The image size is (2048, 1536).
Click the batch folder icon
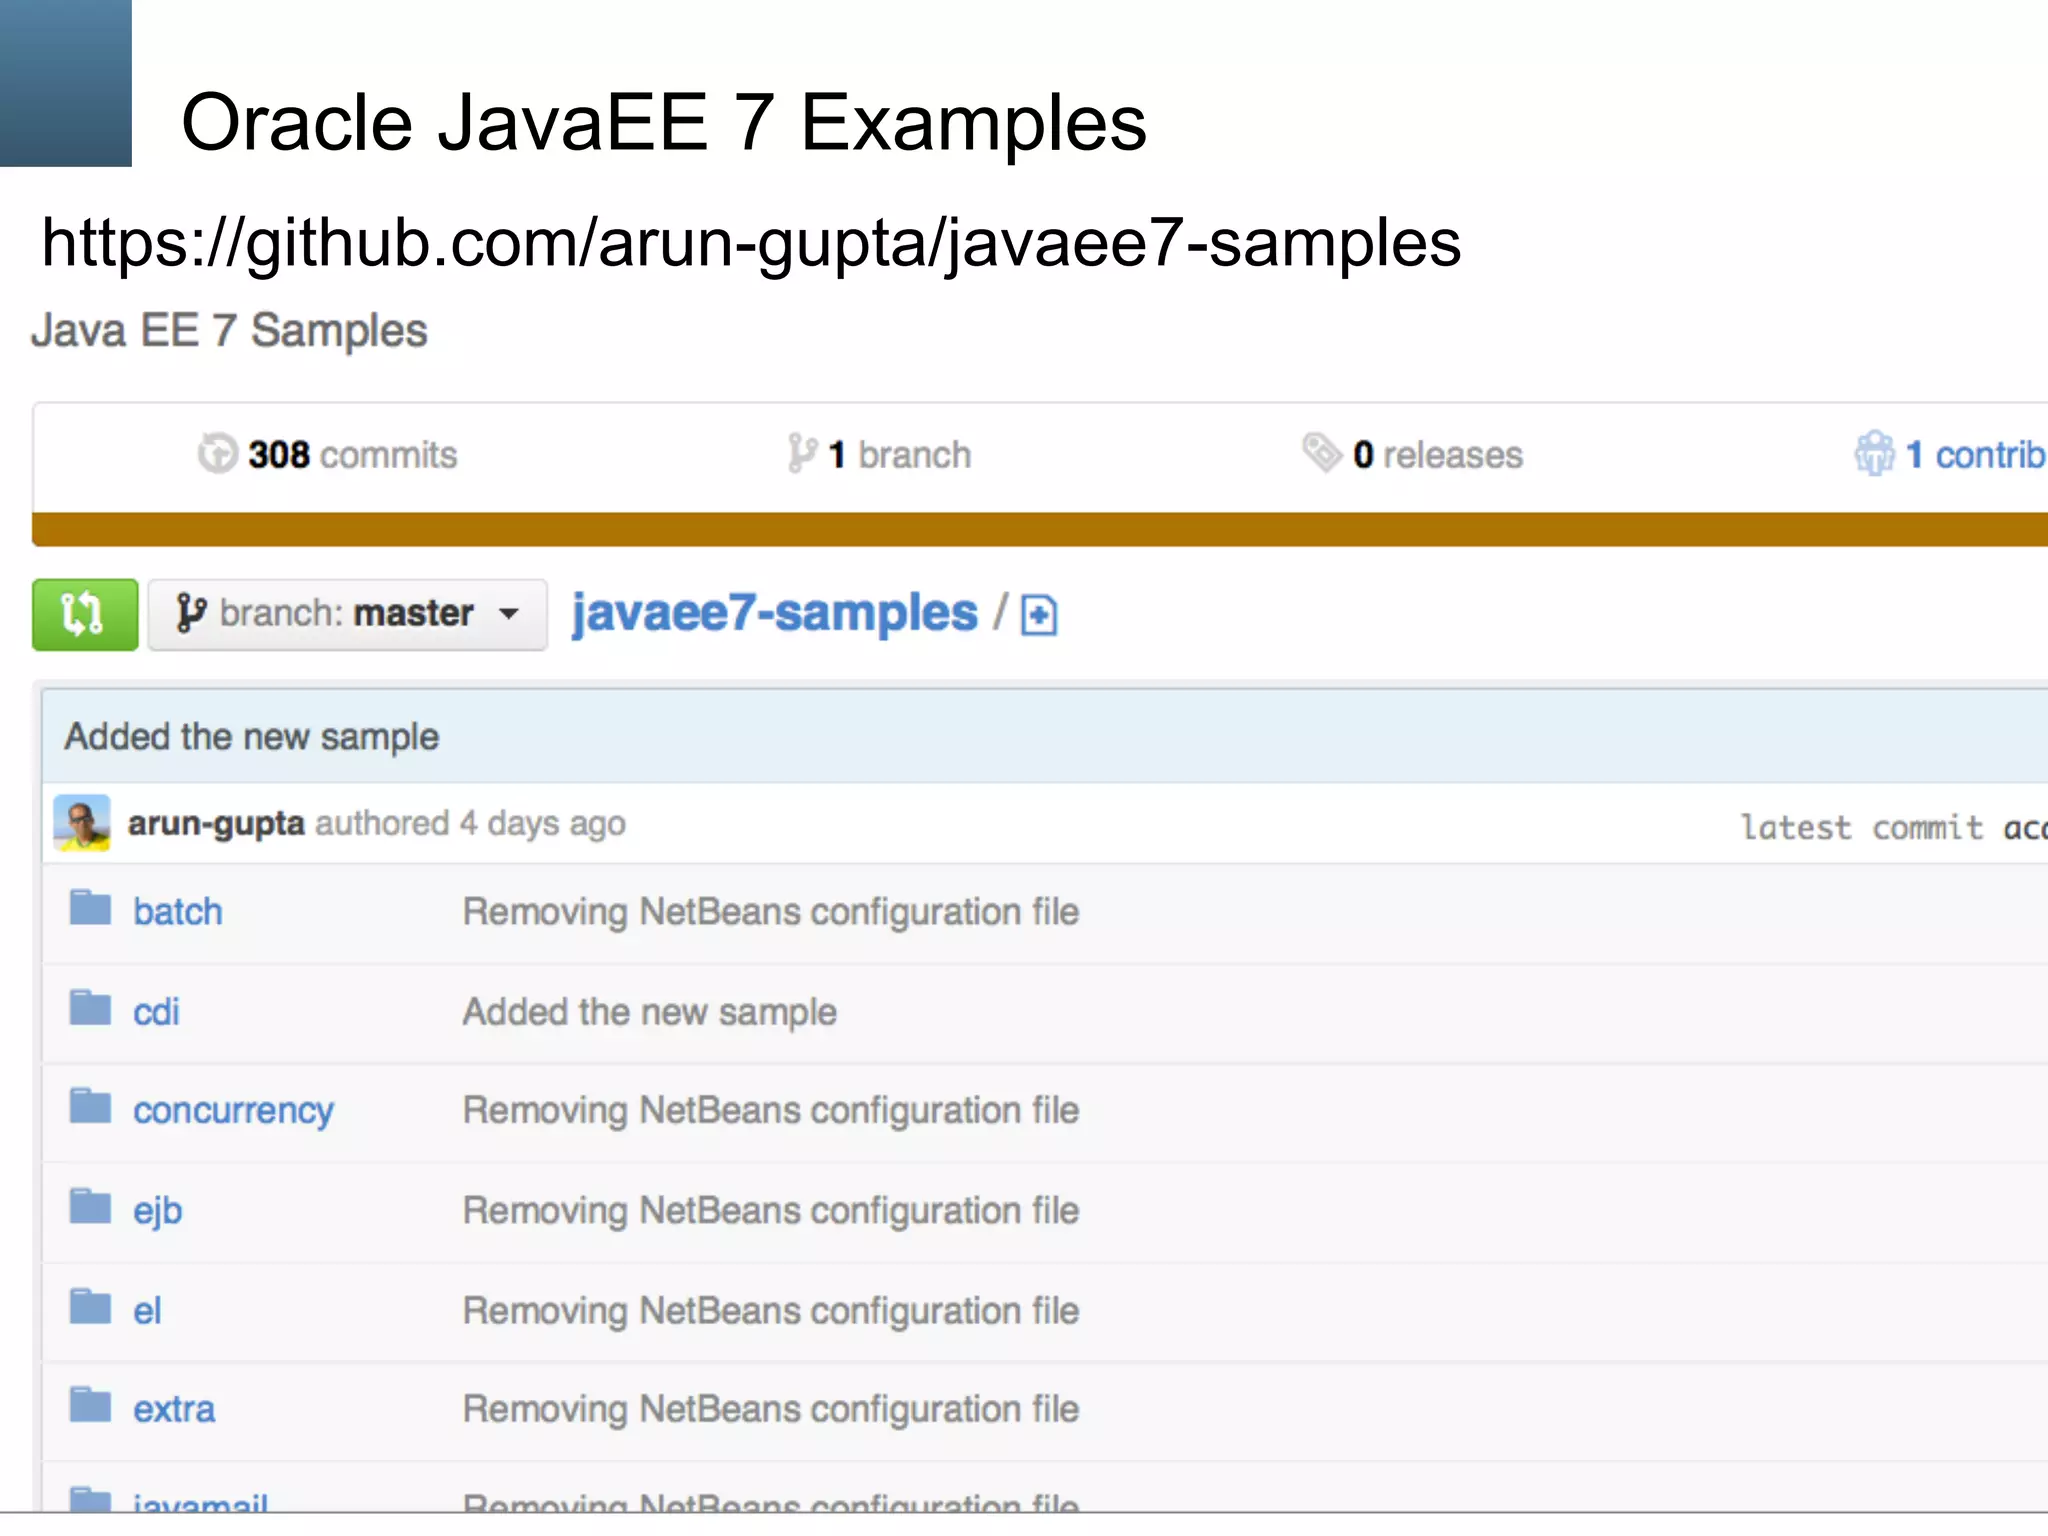click(90, 909)
